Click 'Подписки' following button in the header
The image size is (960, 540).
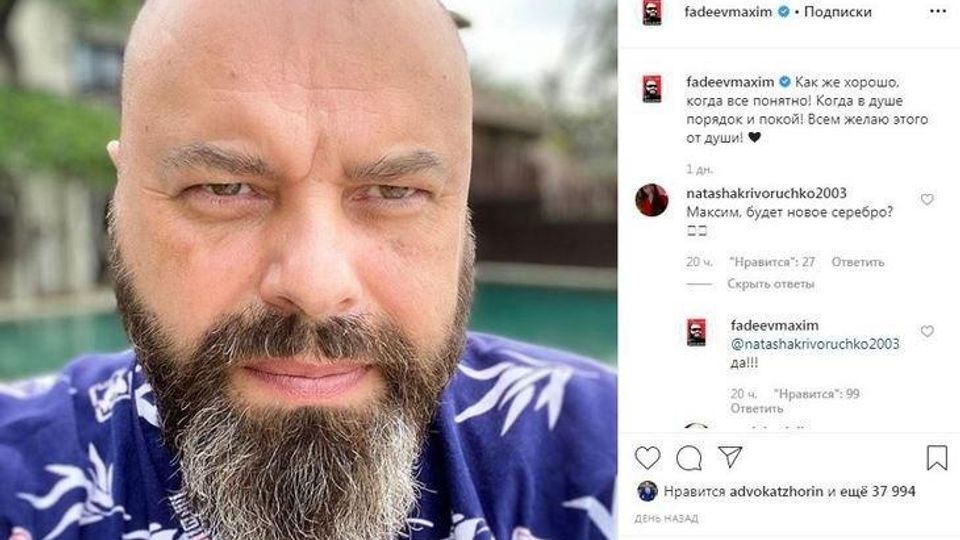coord(837,12)
